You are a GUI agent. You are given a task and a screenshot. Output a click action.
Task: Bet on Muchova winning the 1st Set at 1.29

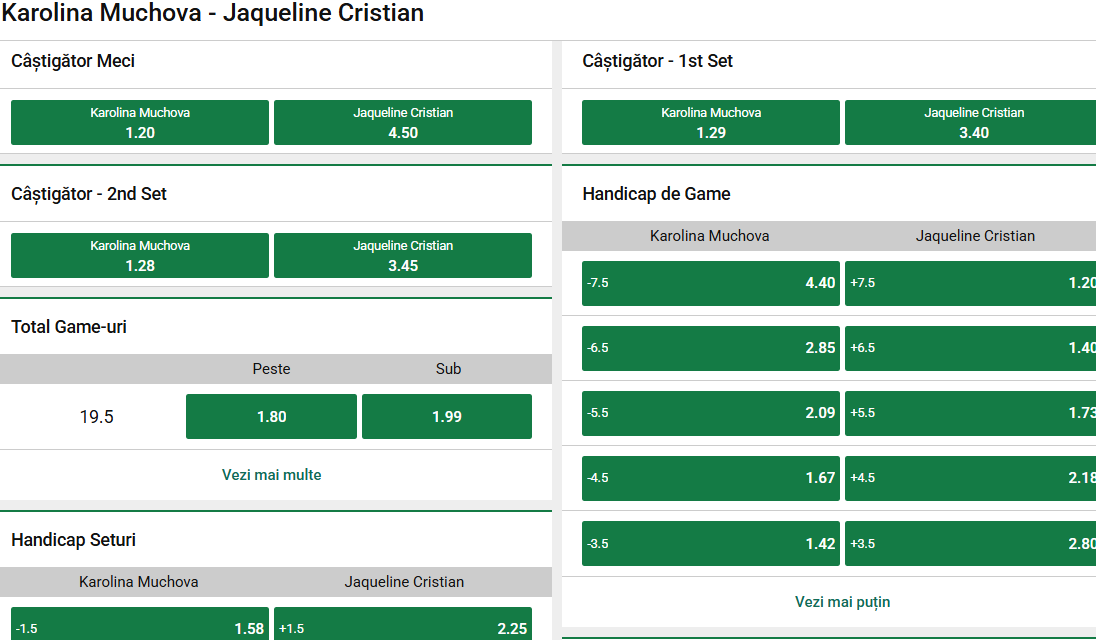pos(710,122)
